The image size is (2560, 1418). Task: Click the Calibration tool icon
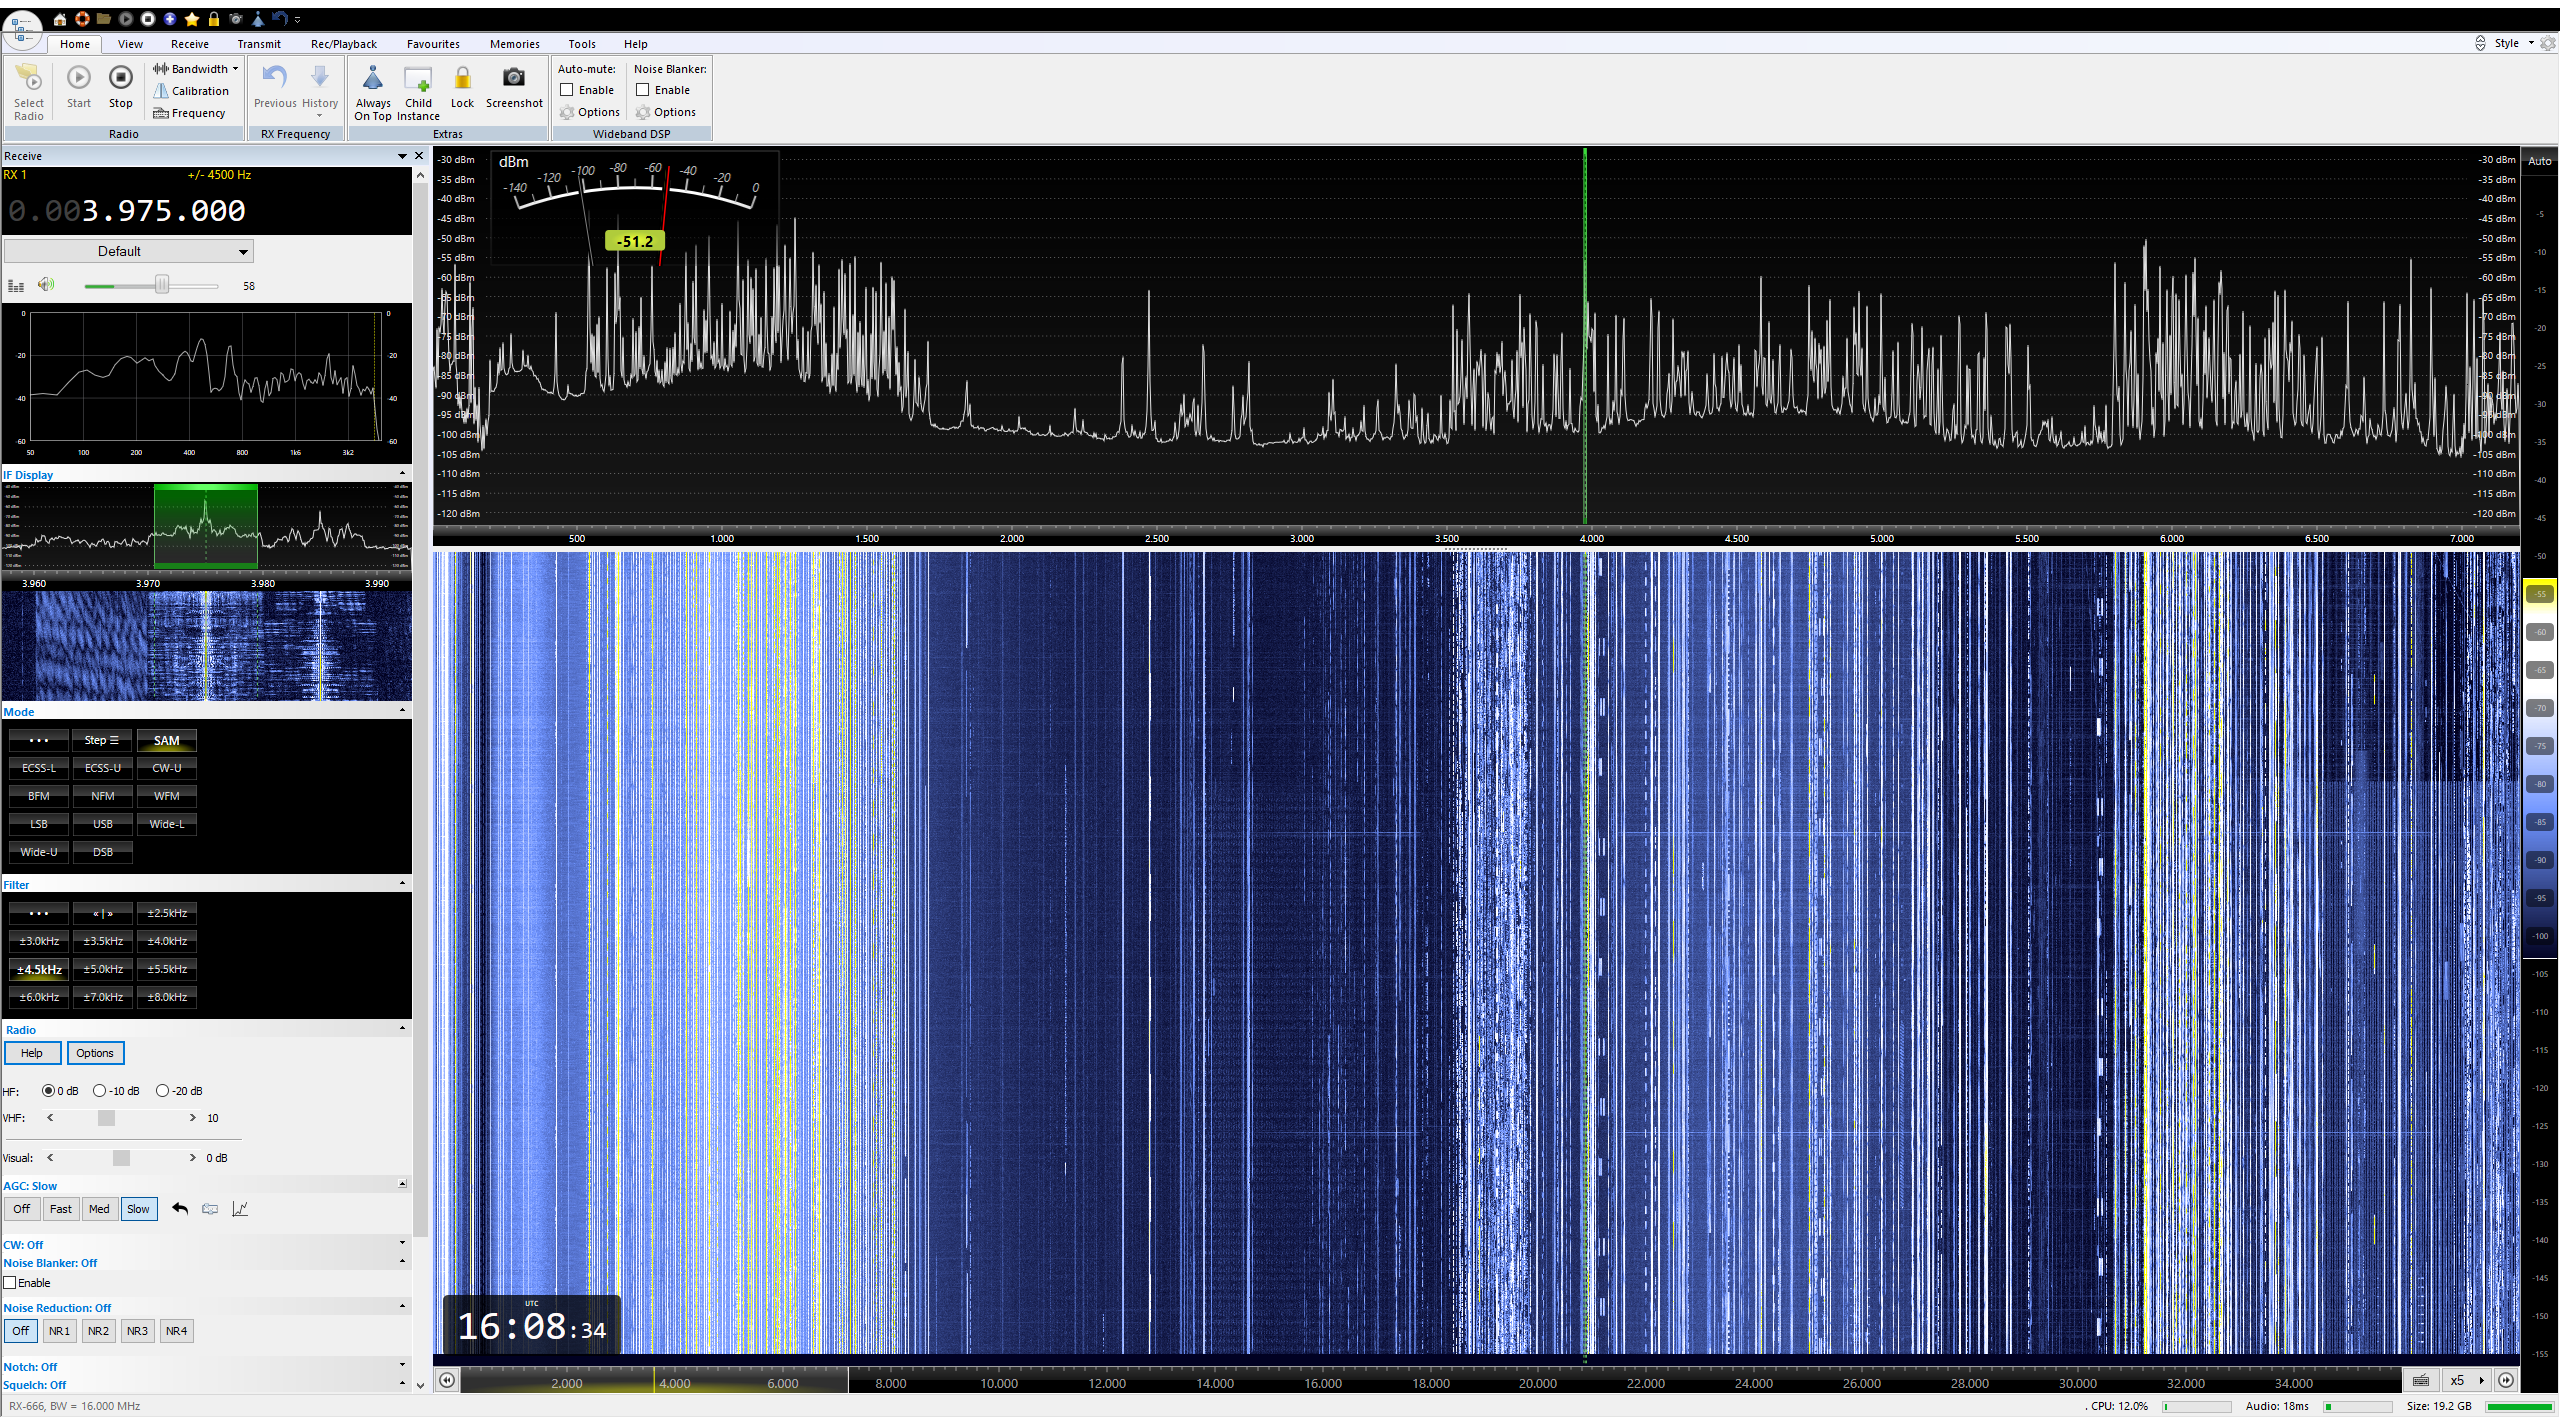(160, 91)
